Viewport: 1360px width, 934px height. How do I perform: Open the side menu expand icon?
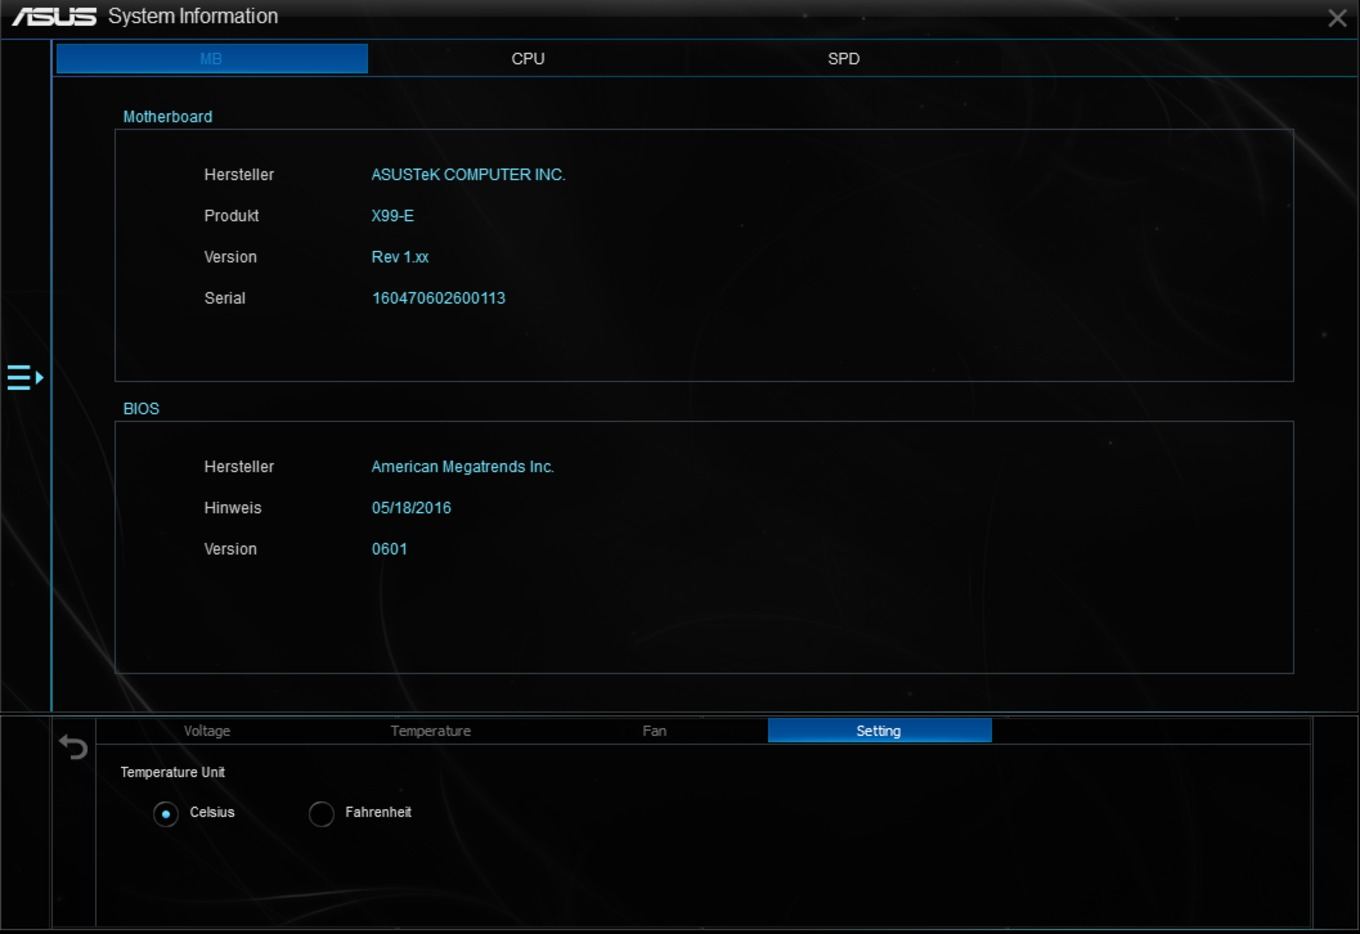click(x=25, y=377)
